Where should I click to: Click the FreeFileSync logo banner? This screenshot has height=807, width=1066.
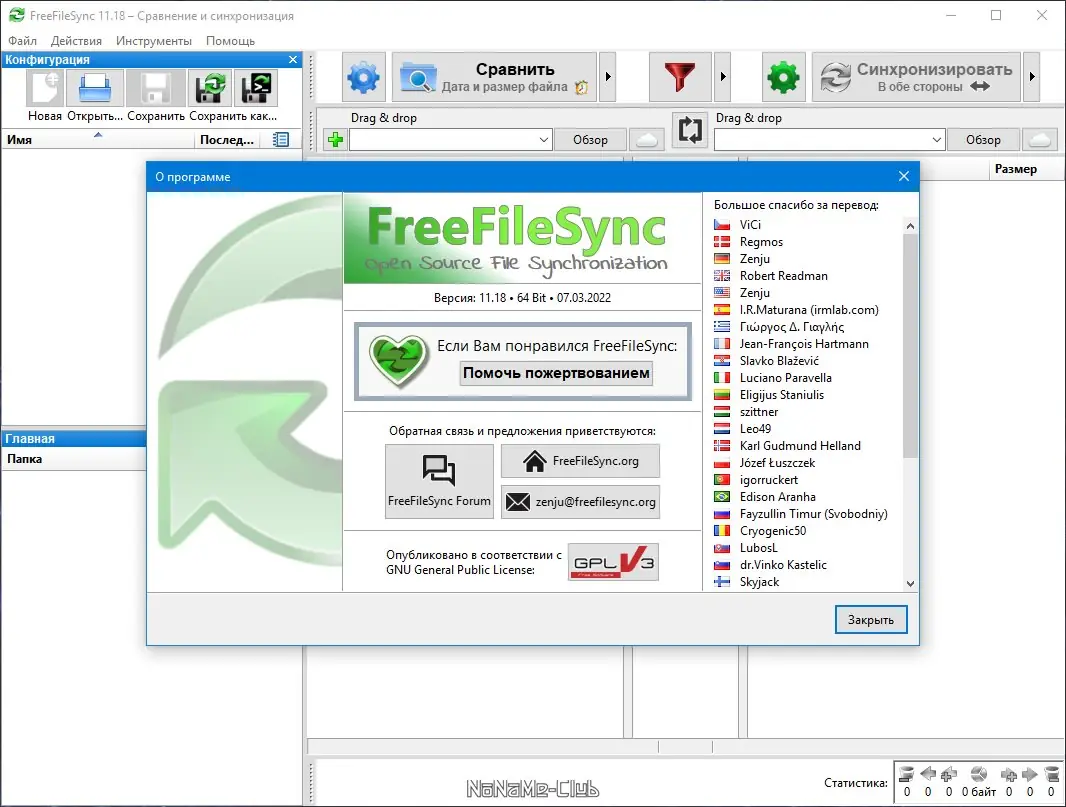522,239
